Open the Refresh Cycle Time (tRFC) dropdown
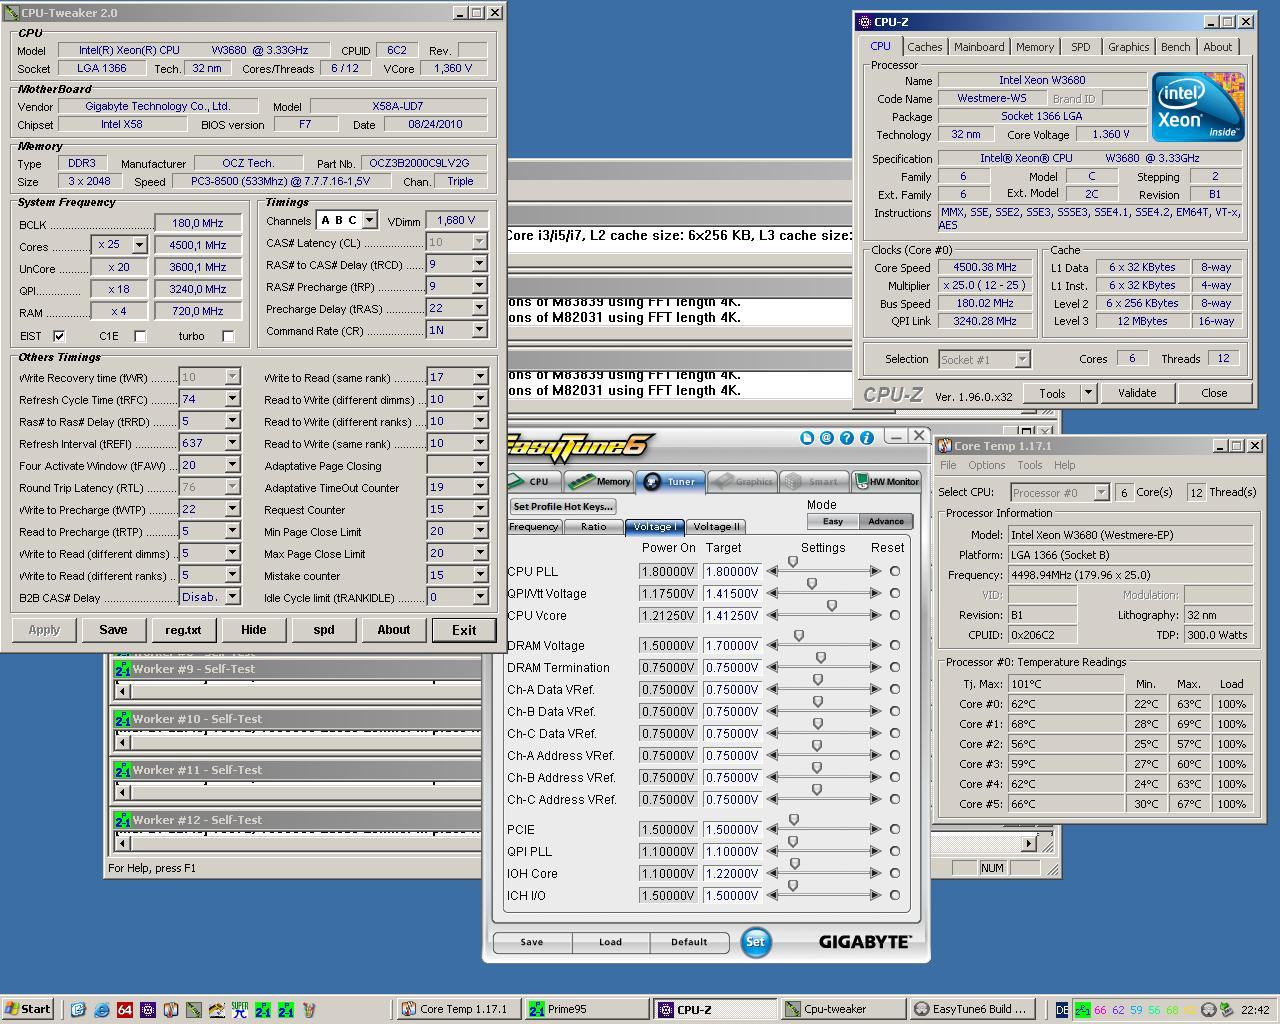Image resolution: width=1280 pixels, height=1024 pixels. tap(232, 399)
